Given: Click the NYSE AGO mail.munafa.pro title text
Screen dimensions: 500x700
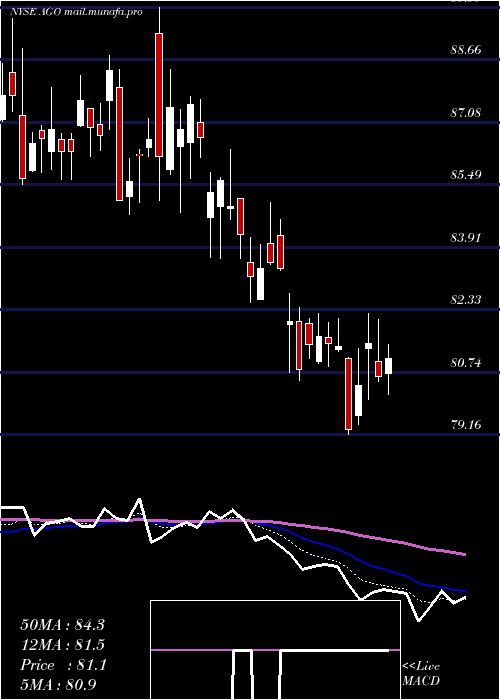Looking at the screenshot, I should click(76, 12).
